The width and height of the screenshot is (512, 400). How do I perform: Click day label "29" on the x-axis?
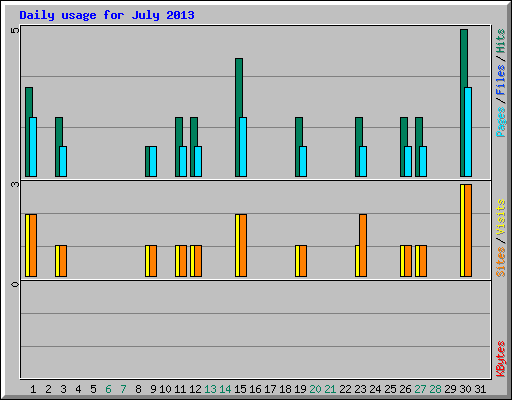pos(450,389)
